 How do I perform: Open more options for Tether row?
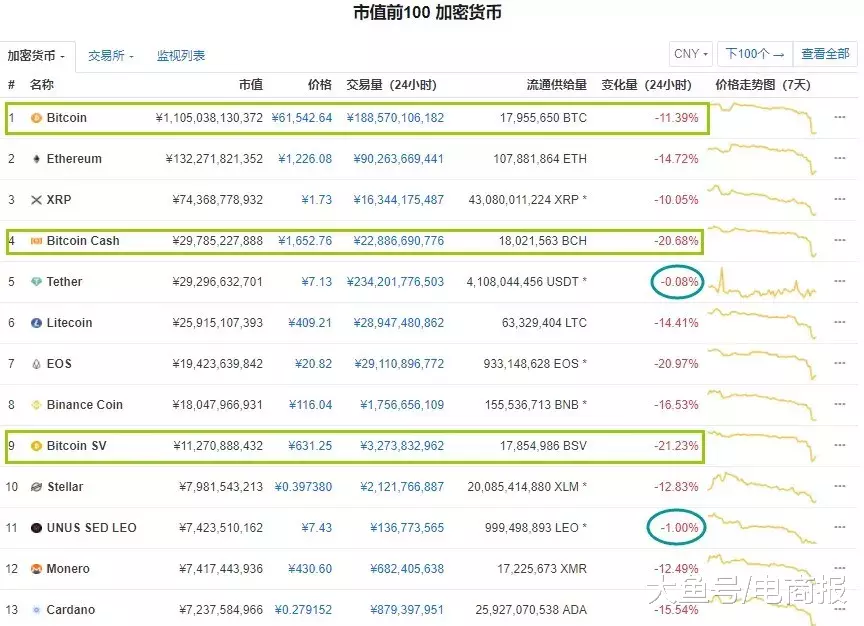point(840,281)
